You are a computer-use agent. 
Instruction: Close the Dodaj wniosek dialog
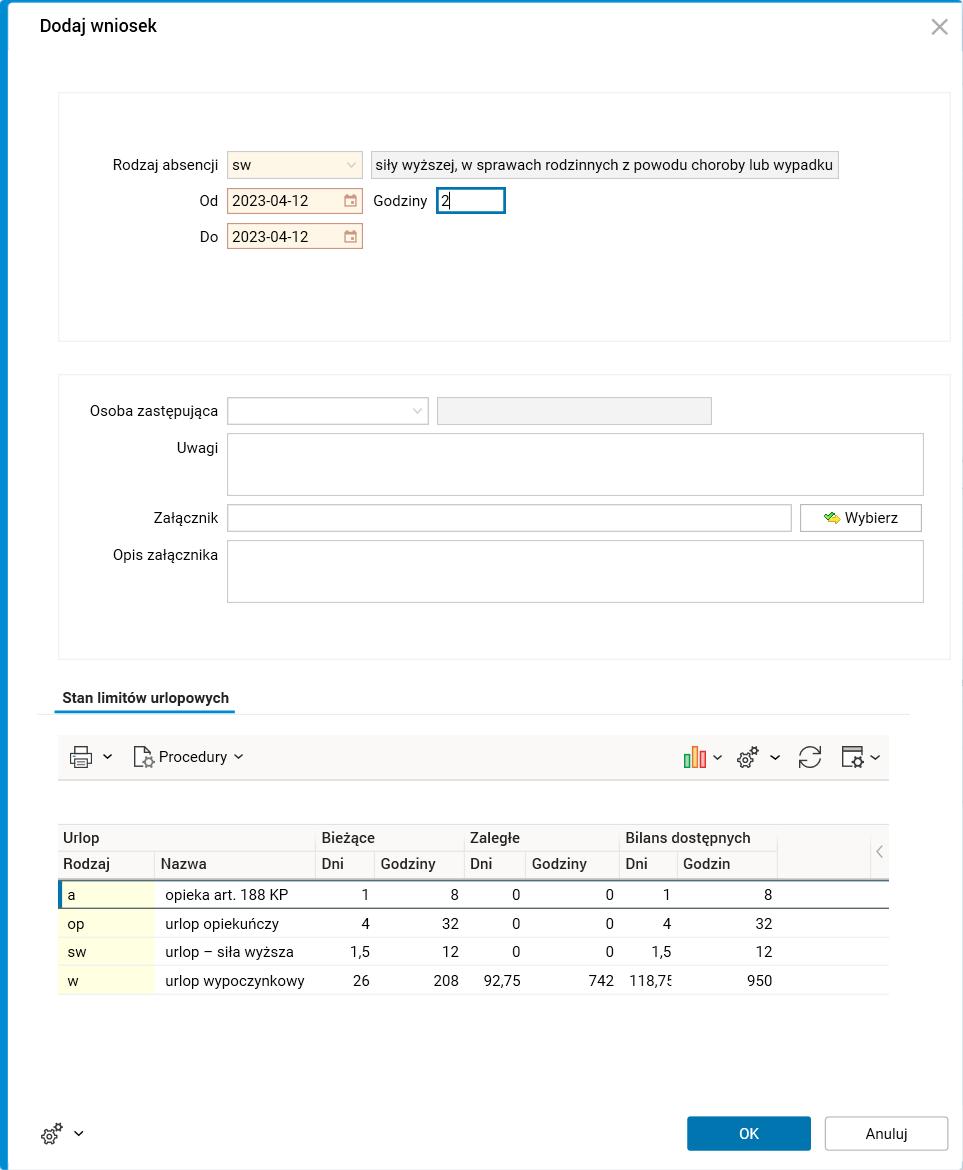click(939, 27)
